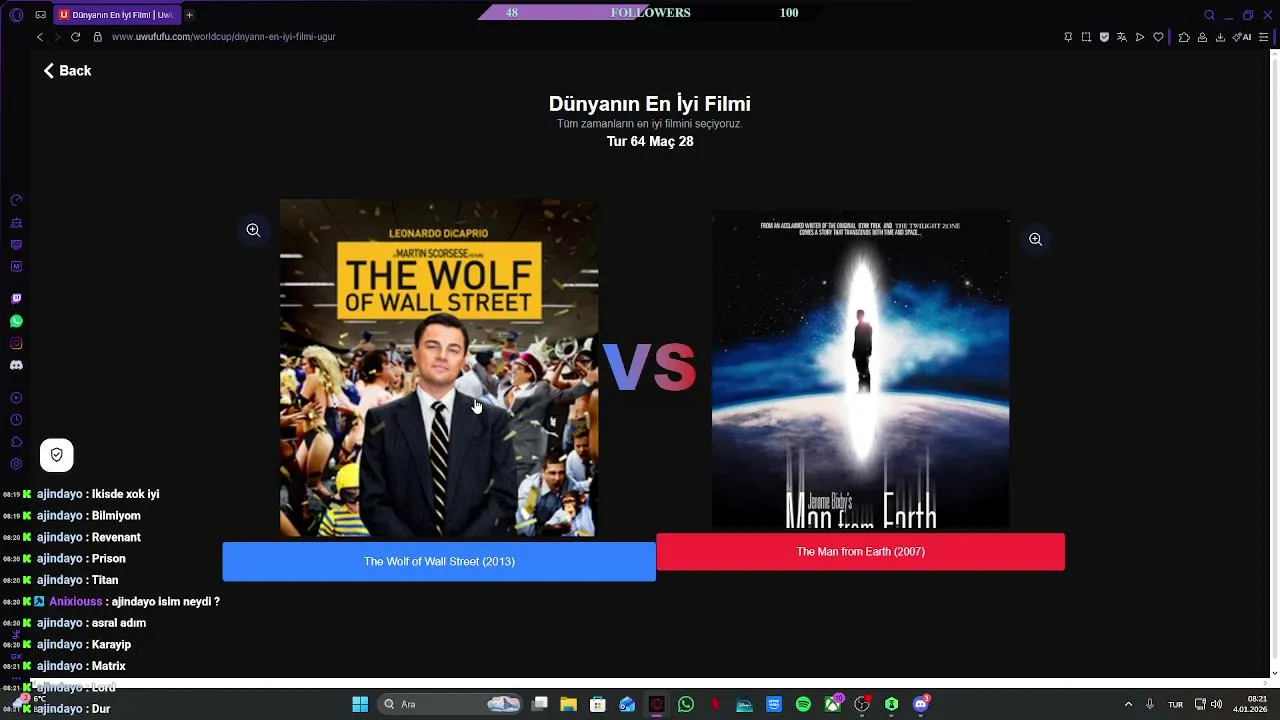
Task: Switch the TUR keyboard language
Action: (x=1176, y=704)
